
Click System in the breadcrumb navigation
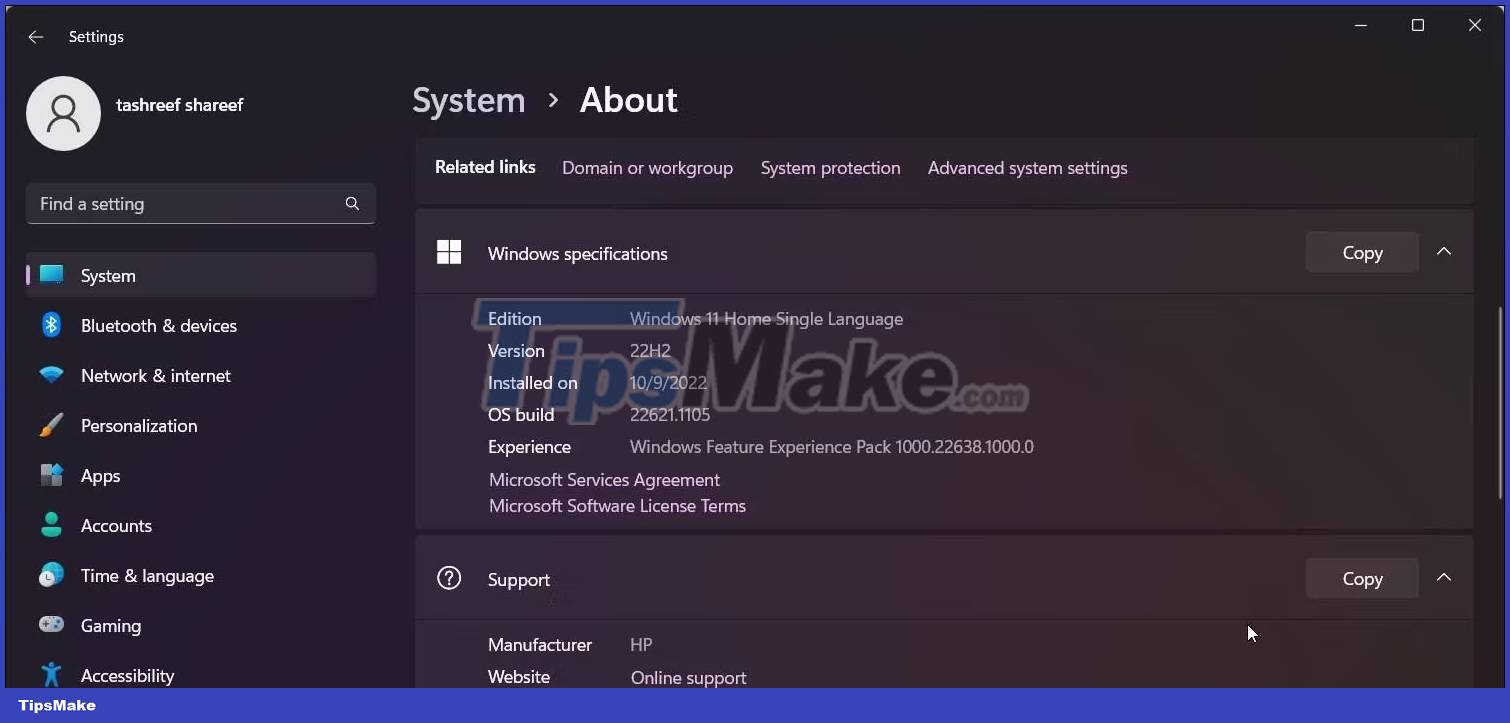pos(468,100)
